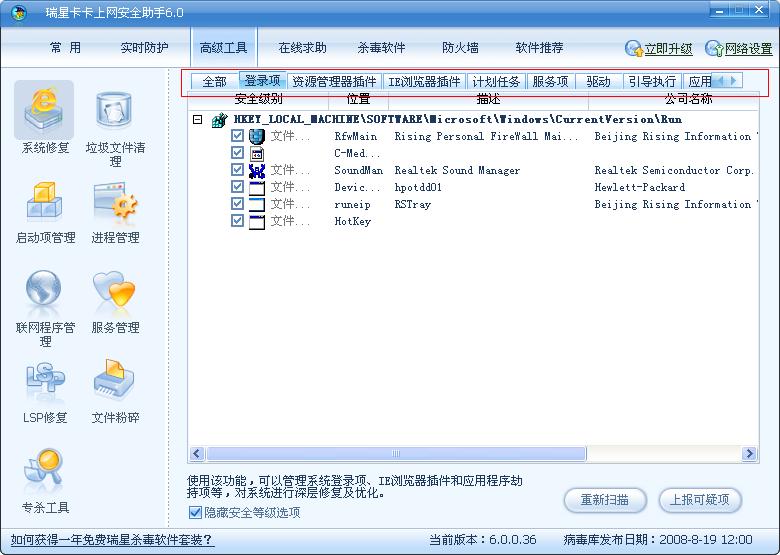This screenshot has width=780, height=555.
Task: Open the 杀毒软件 tab
Action: pos(381,48)
